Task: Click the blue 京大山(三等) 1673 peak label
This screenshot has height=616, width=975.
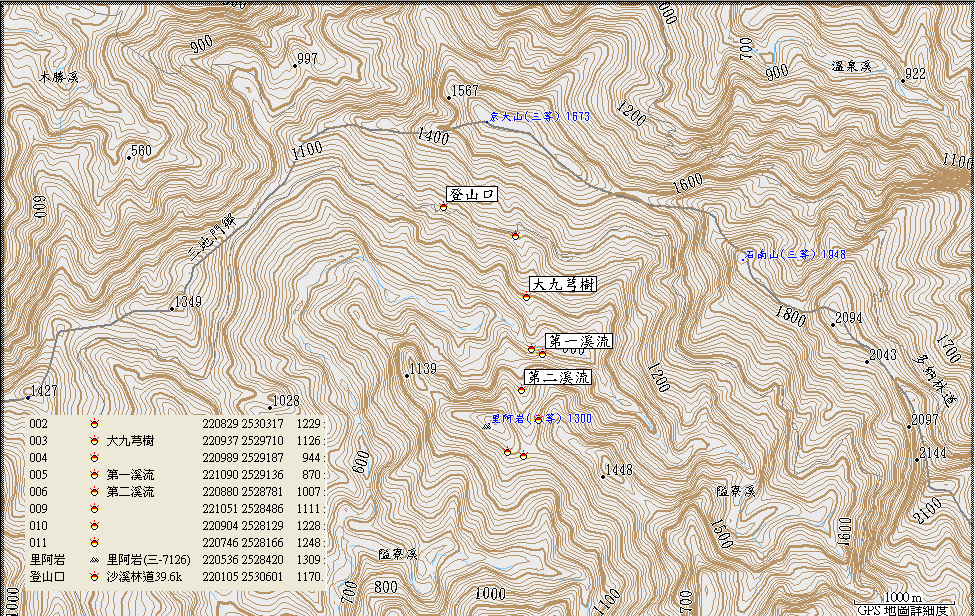Action: (539, 116)
